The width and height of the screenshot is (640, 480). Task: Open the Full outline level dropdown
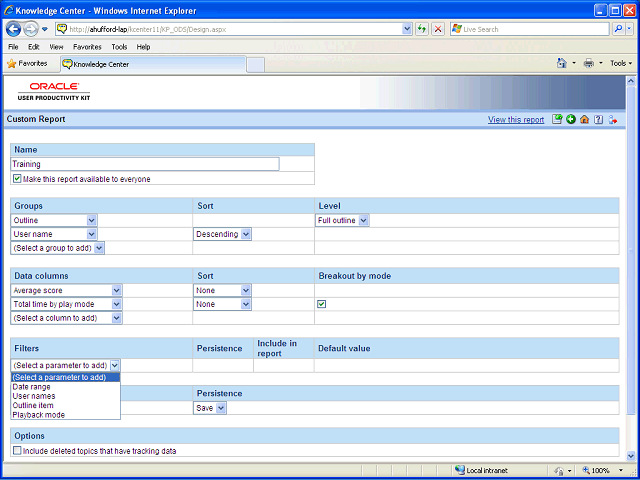(342, 220)
